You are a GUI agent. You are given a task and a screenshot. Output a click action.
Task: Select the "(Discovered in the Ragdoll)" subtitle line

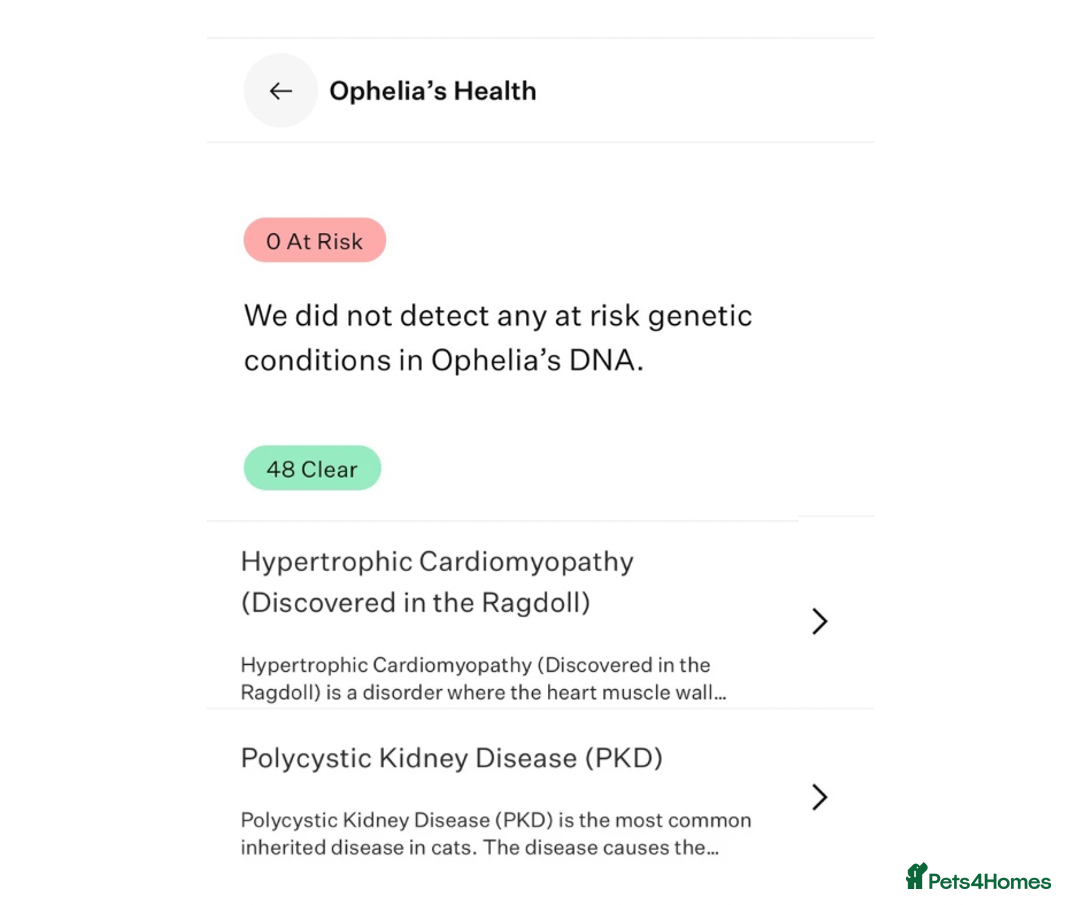tap(415, 604)
